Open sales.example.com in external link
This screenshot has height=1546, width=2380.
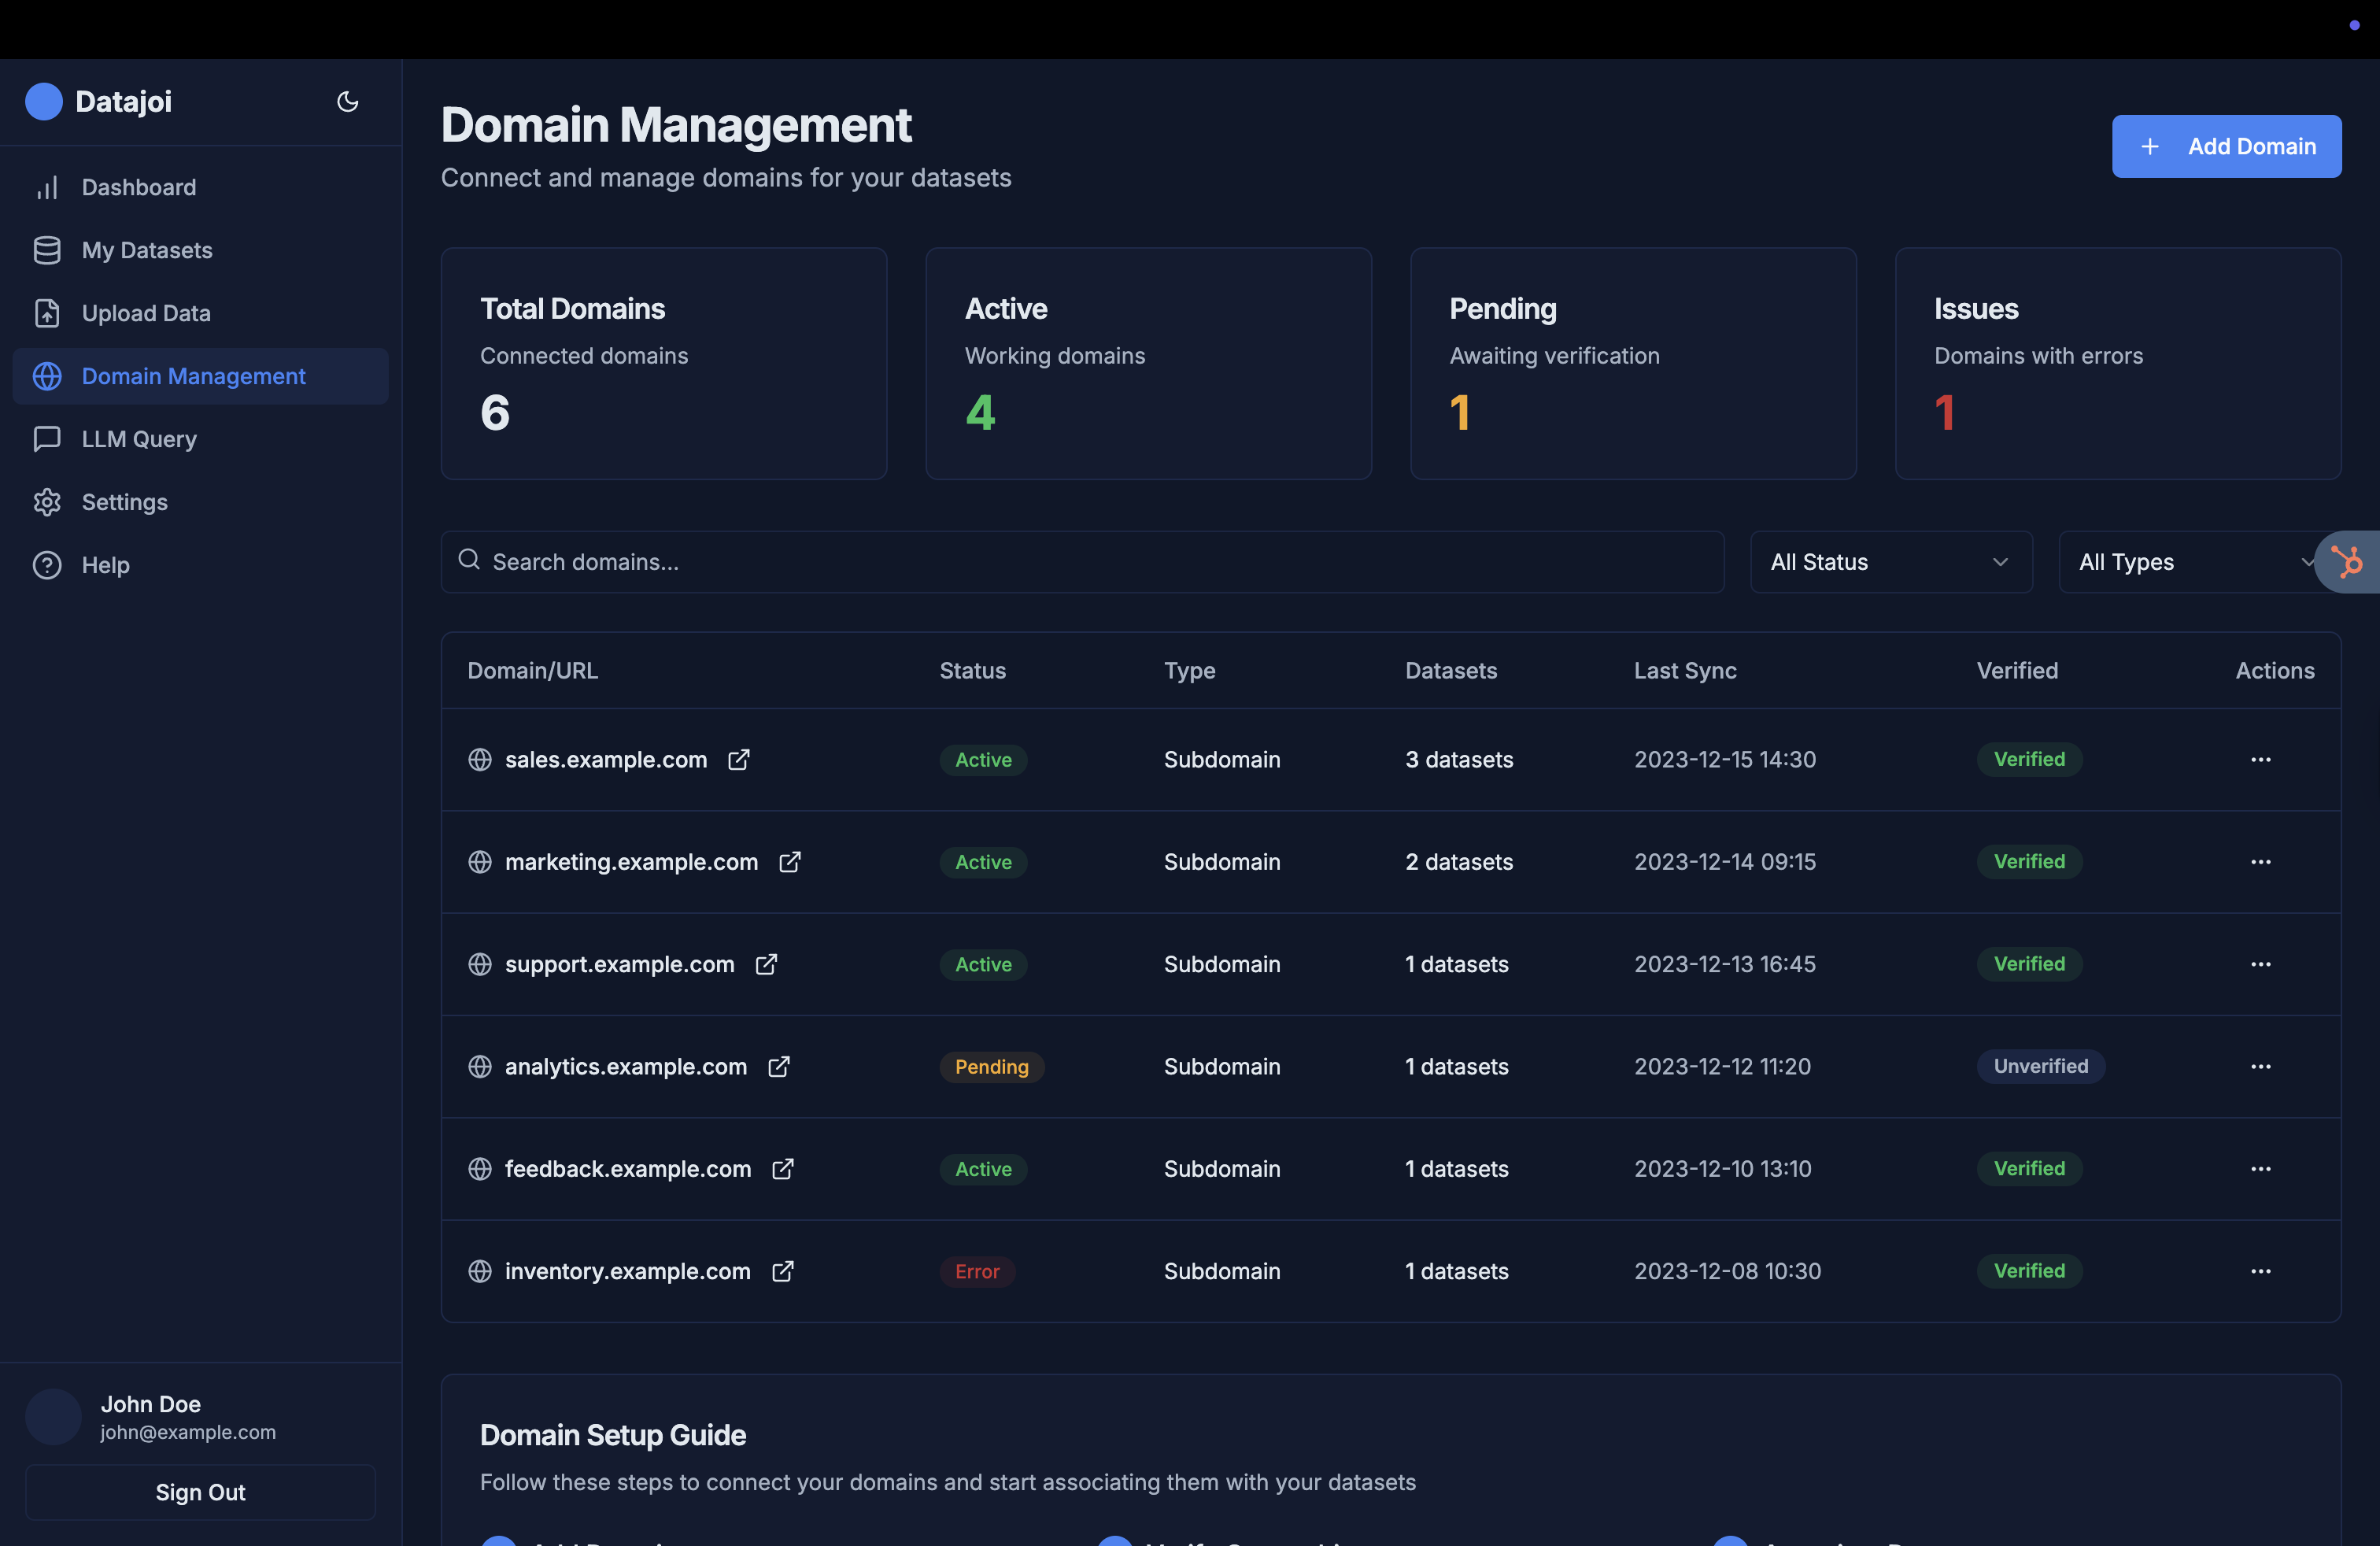(x=739, y=760)
